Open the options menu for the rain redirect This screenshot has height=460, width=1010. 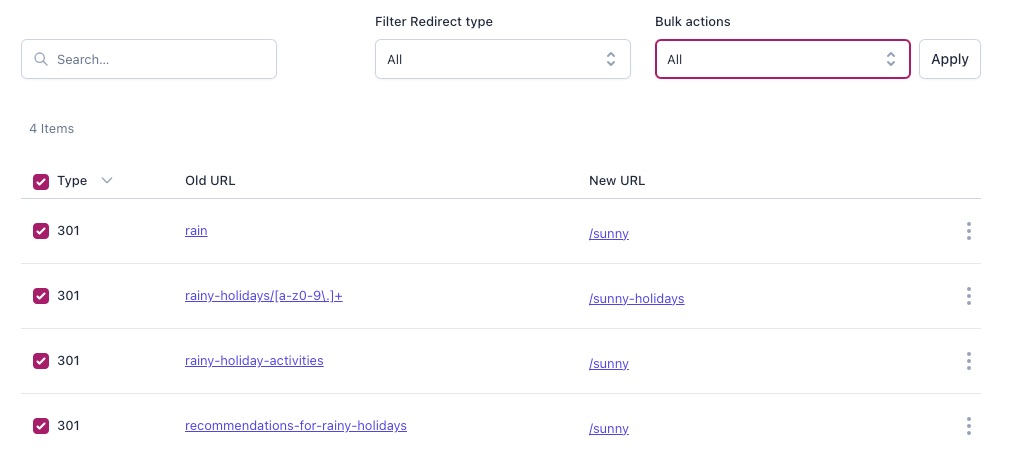click(x=968, y=231)
